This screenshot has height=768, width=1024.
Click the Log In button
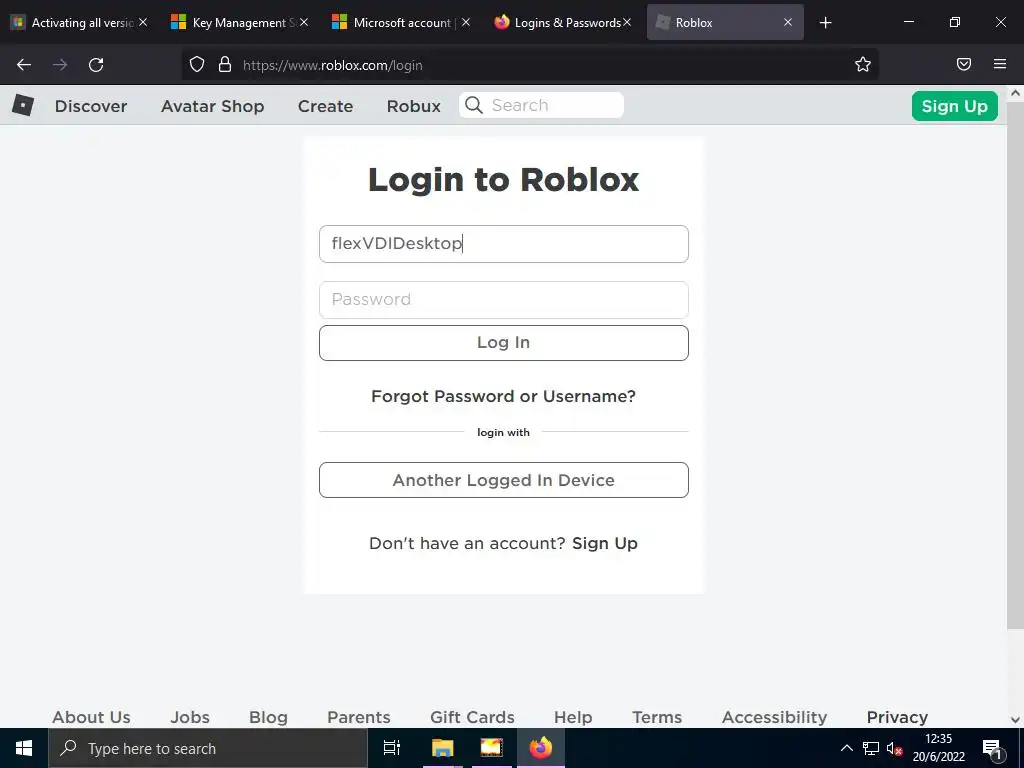(x=504, y=343)
